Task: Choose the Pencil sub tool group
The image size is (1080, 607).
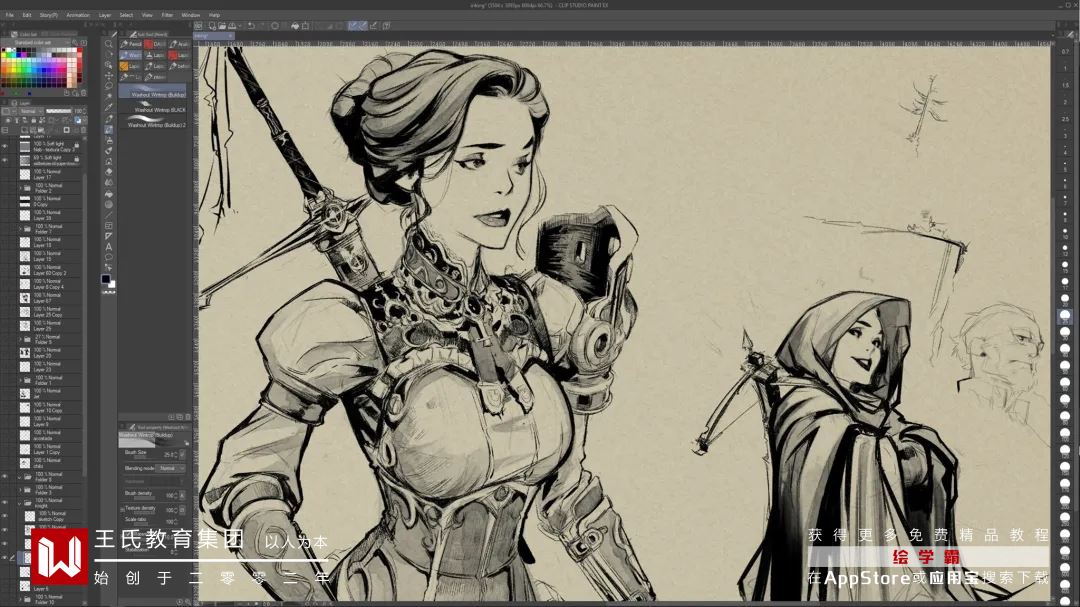Action: tap(131, 43)
